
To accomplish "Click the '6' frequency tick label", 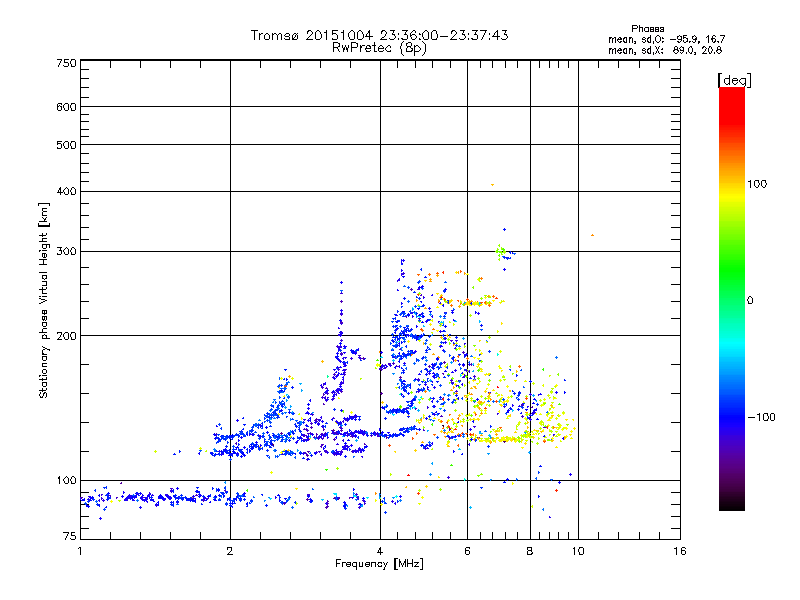I will pyautogui.click(x=467, y=551).
